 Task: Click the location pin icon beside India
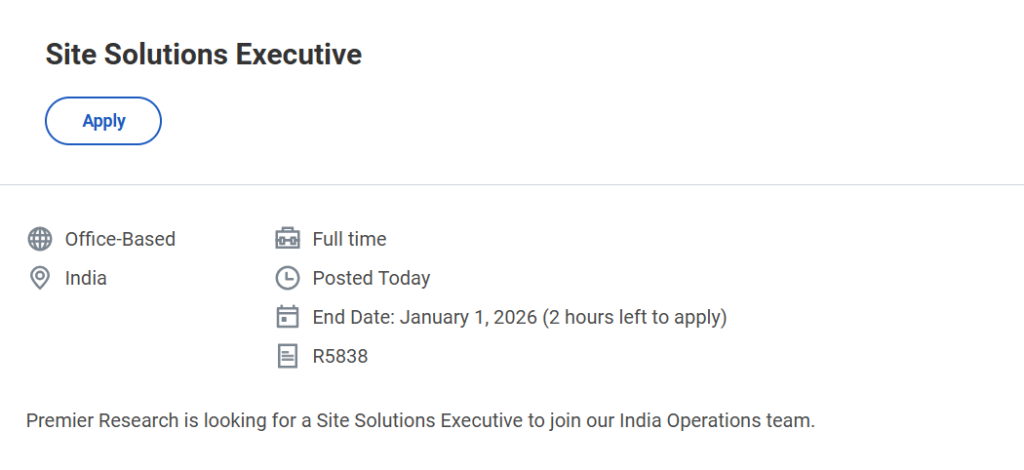tap(40, 278)
